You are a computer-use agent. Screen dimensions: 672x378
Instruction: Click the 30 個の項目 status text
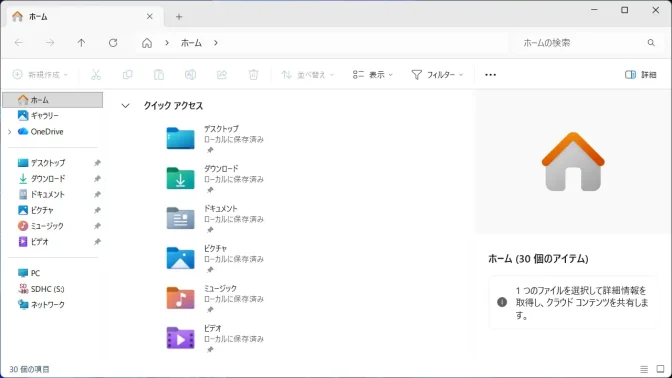(30, 369)
